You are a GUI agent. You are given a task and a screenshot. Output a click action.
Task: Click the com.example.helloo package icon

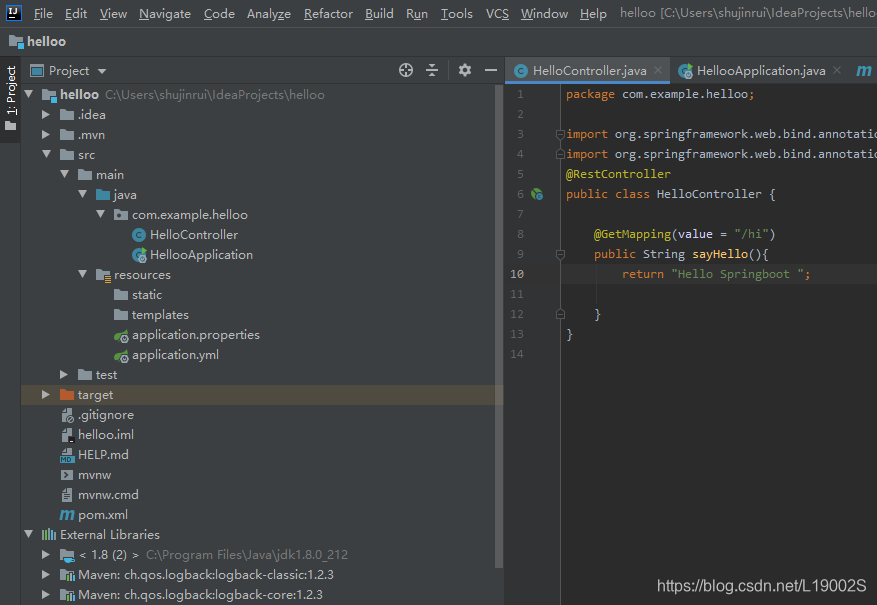(x=121, y=215)
